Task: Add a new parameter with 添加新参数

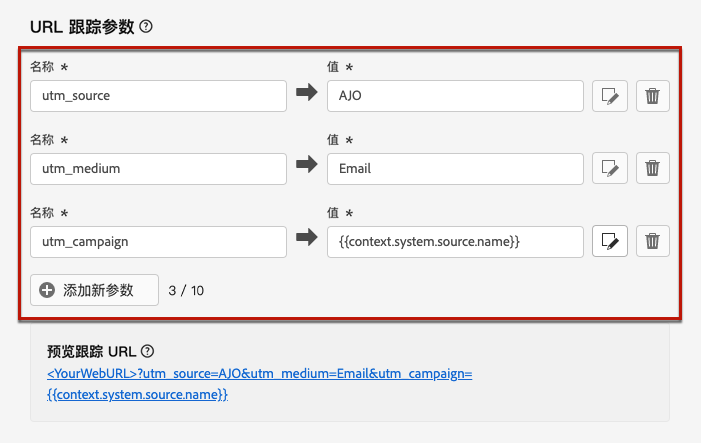Action: coord(95,290)
